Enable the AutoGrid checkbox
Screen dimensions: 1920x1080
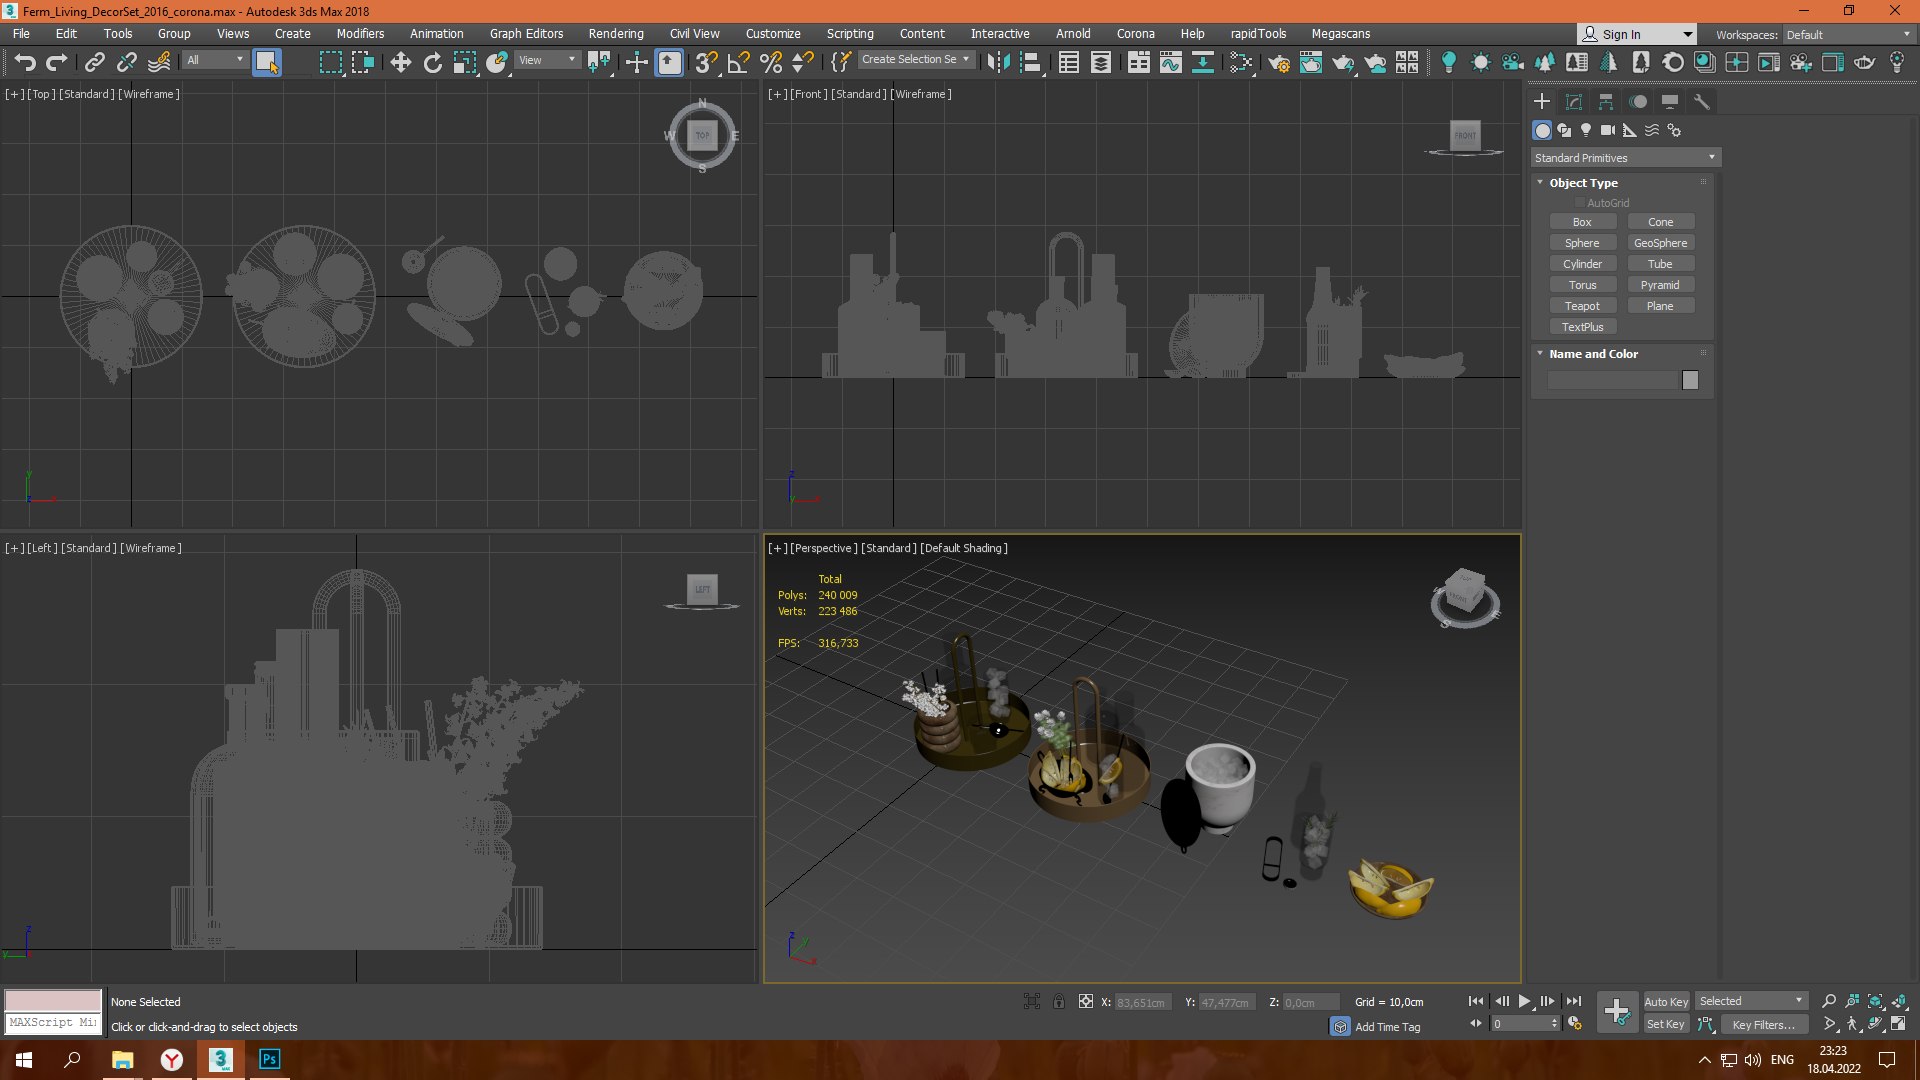pos(1580,203)
